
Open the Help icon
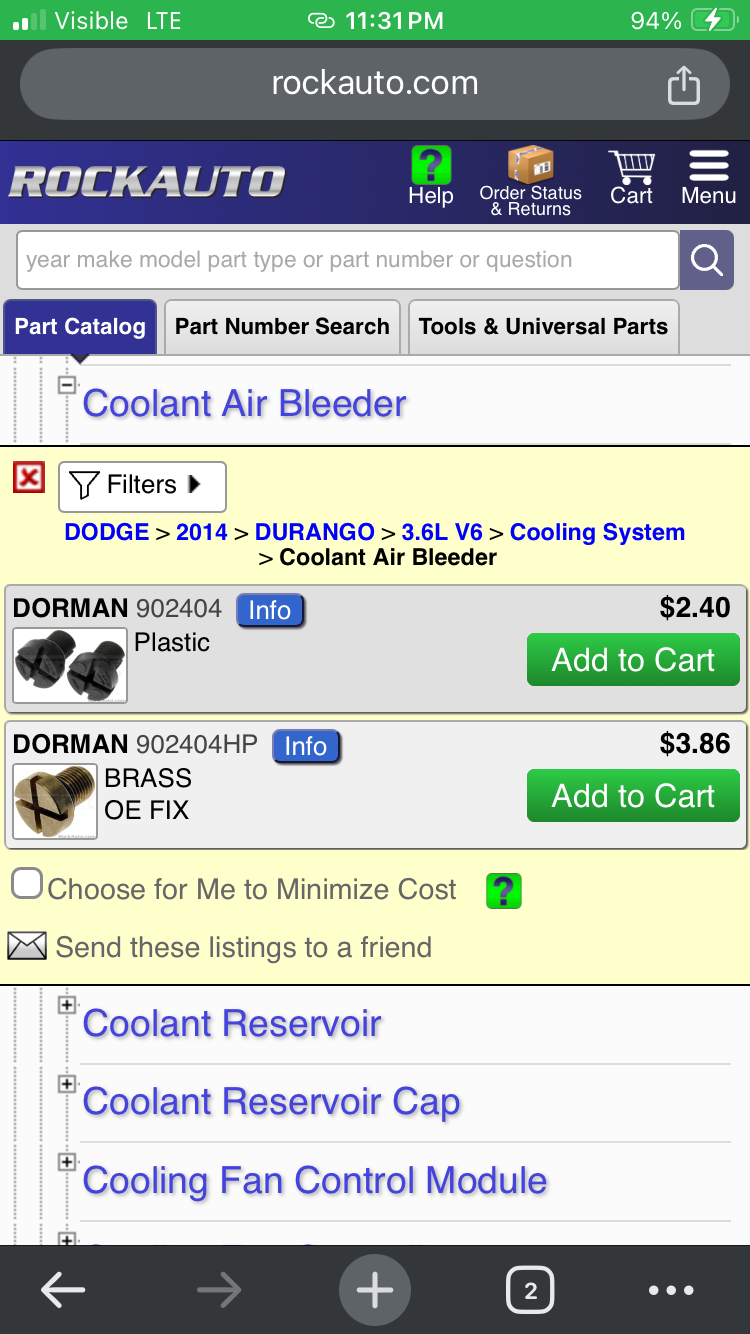point(431,176)
